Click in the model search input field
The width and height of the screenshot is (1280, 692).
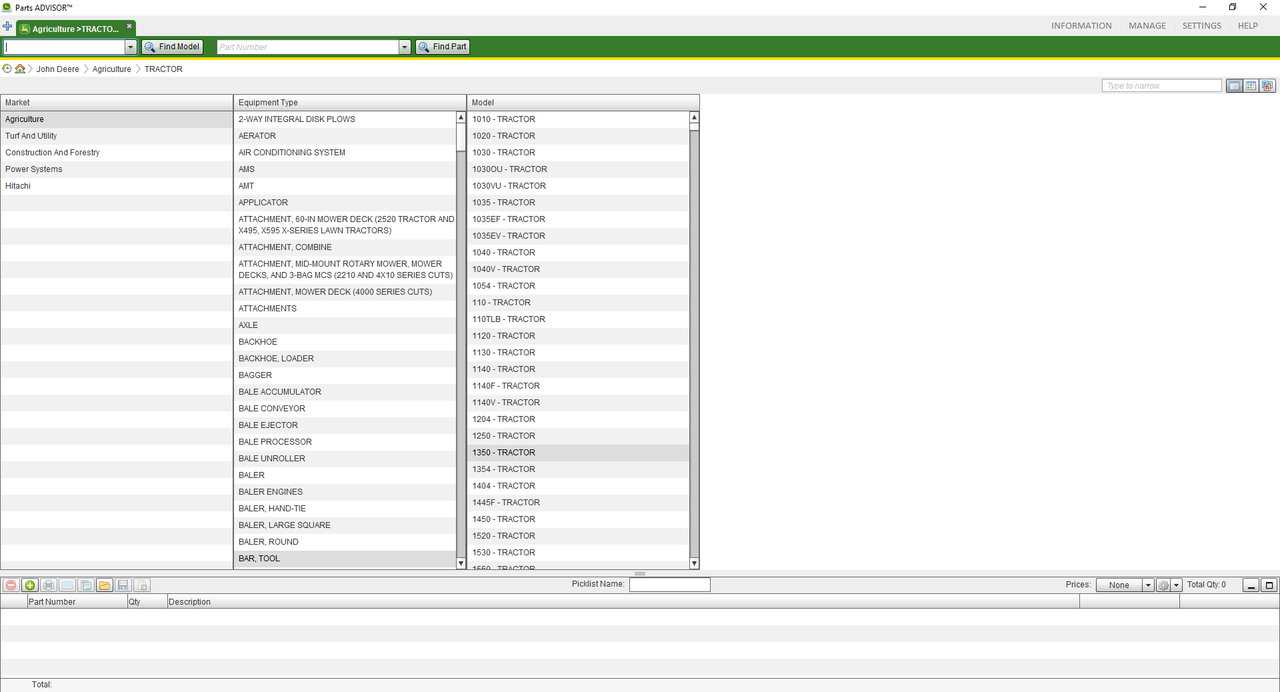(64, 47)
